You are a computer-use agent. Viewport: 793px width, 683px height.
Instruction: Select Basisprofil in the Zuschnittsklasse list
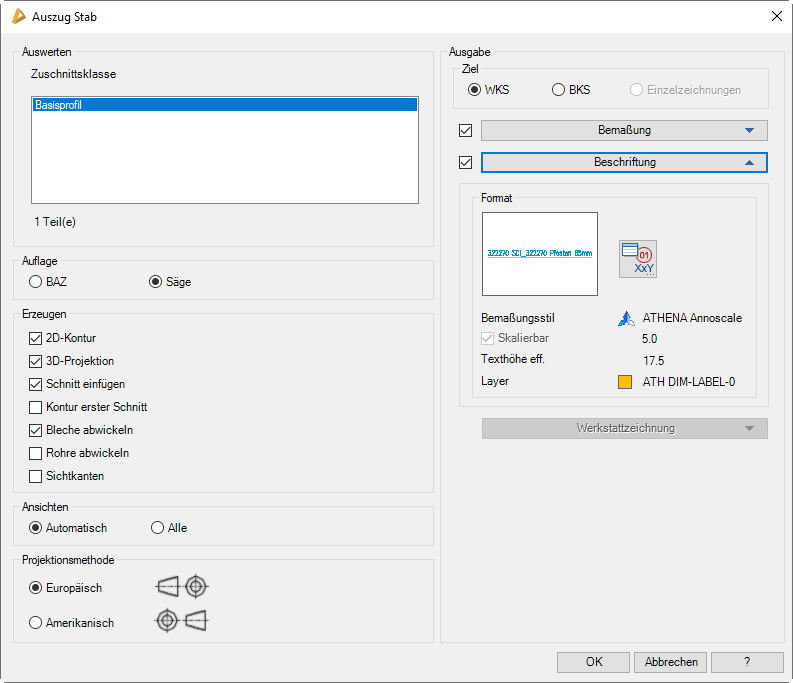coord(224,104)
